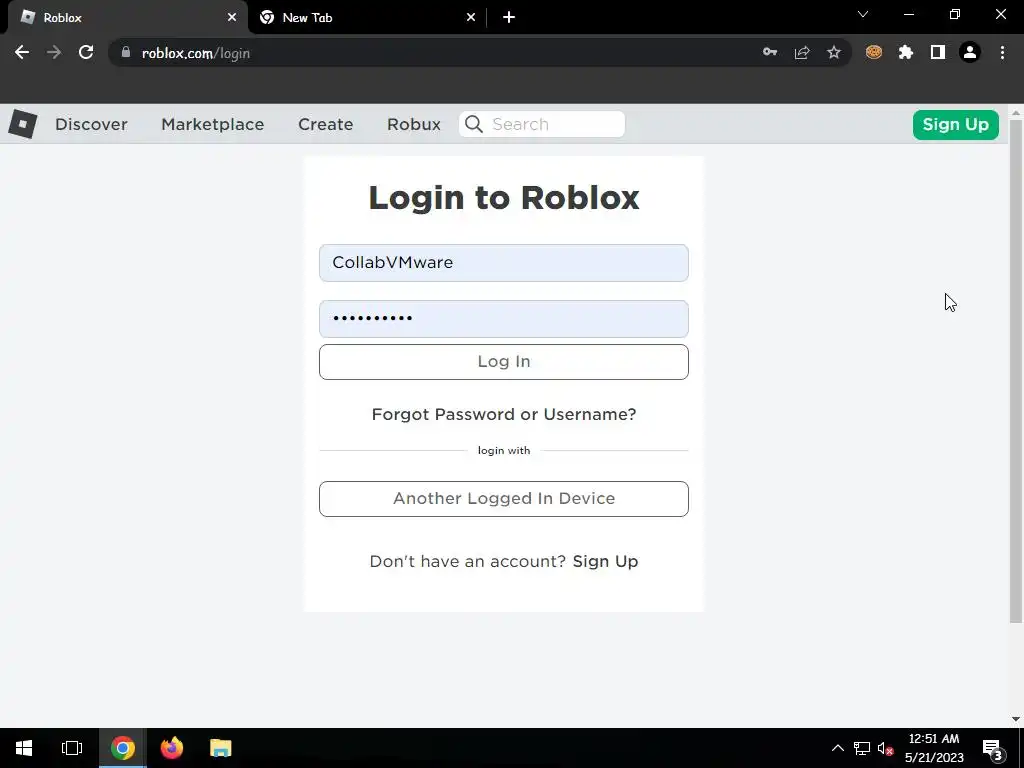Open the Marketplace menu item

(213, 124)
